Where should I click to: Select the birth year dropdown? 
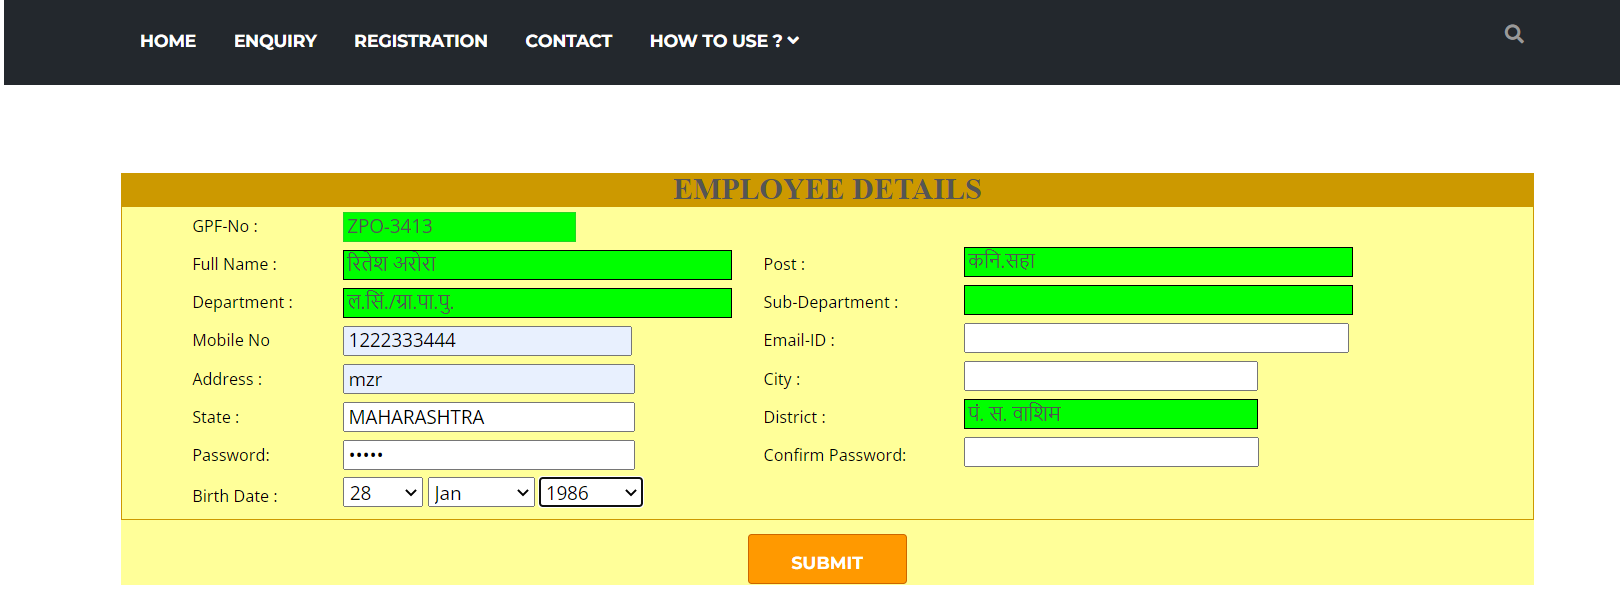591,493
